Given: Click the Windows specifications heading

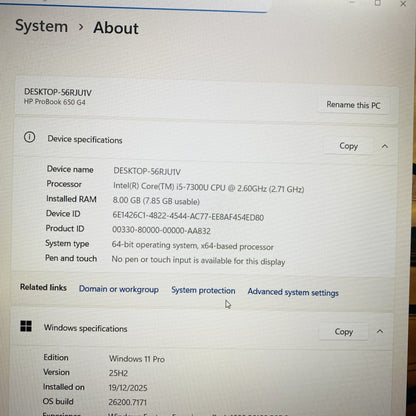Looking at the screenshot, I should [85, 328].
